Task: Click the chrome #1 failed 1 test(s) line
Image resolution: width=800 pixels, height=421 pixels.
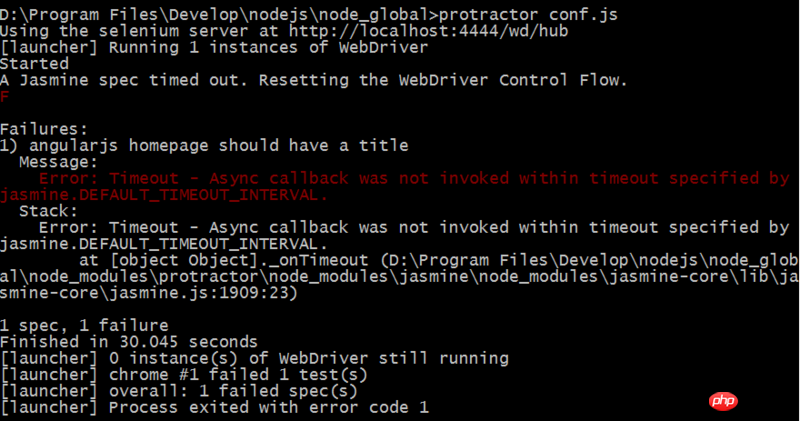Action: coord(184,375)
